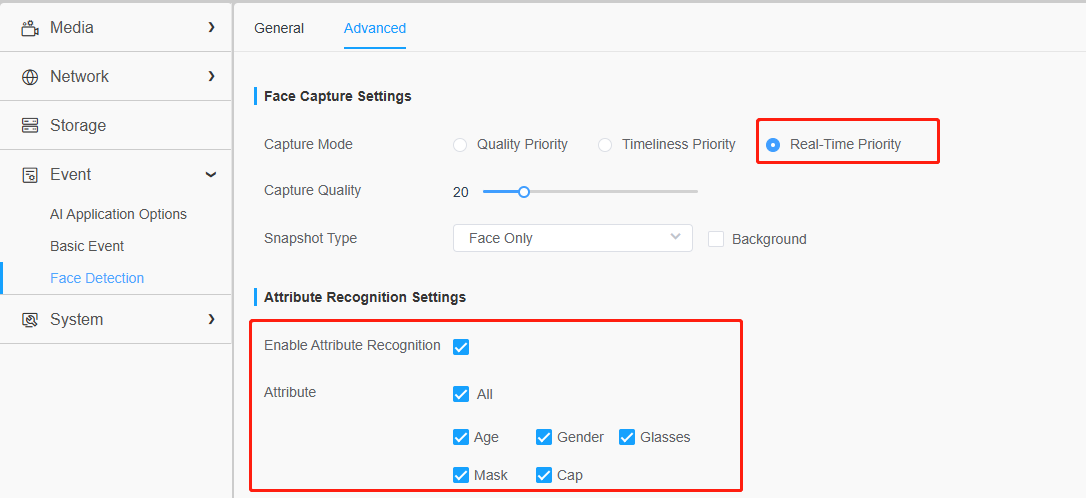Click the System monitor icon
1086x498 pixels.
pyautogui.click(x=30, y=319)
